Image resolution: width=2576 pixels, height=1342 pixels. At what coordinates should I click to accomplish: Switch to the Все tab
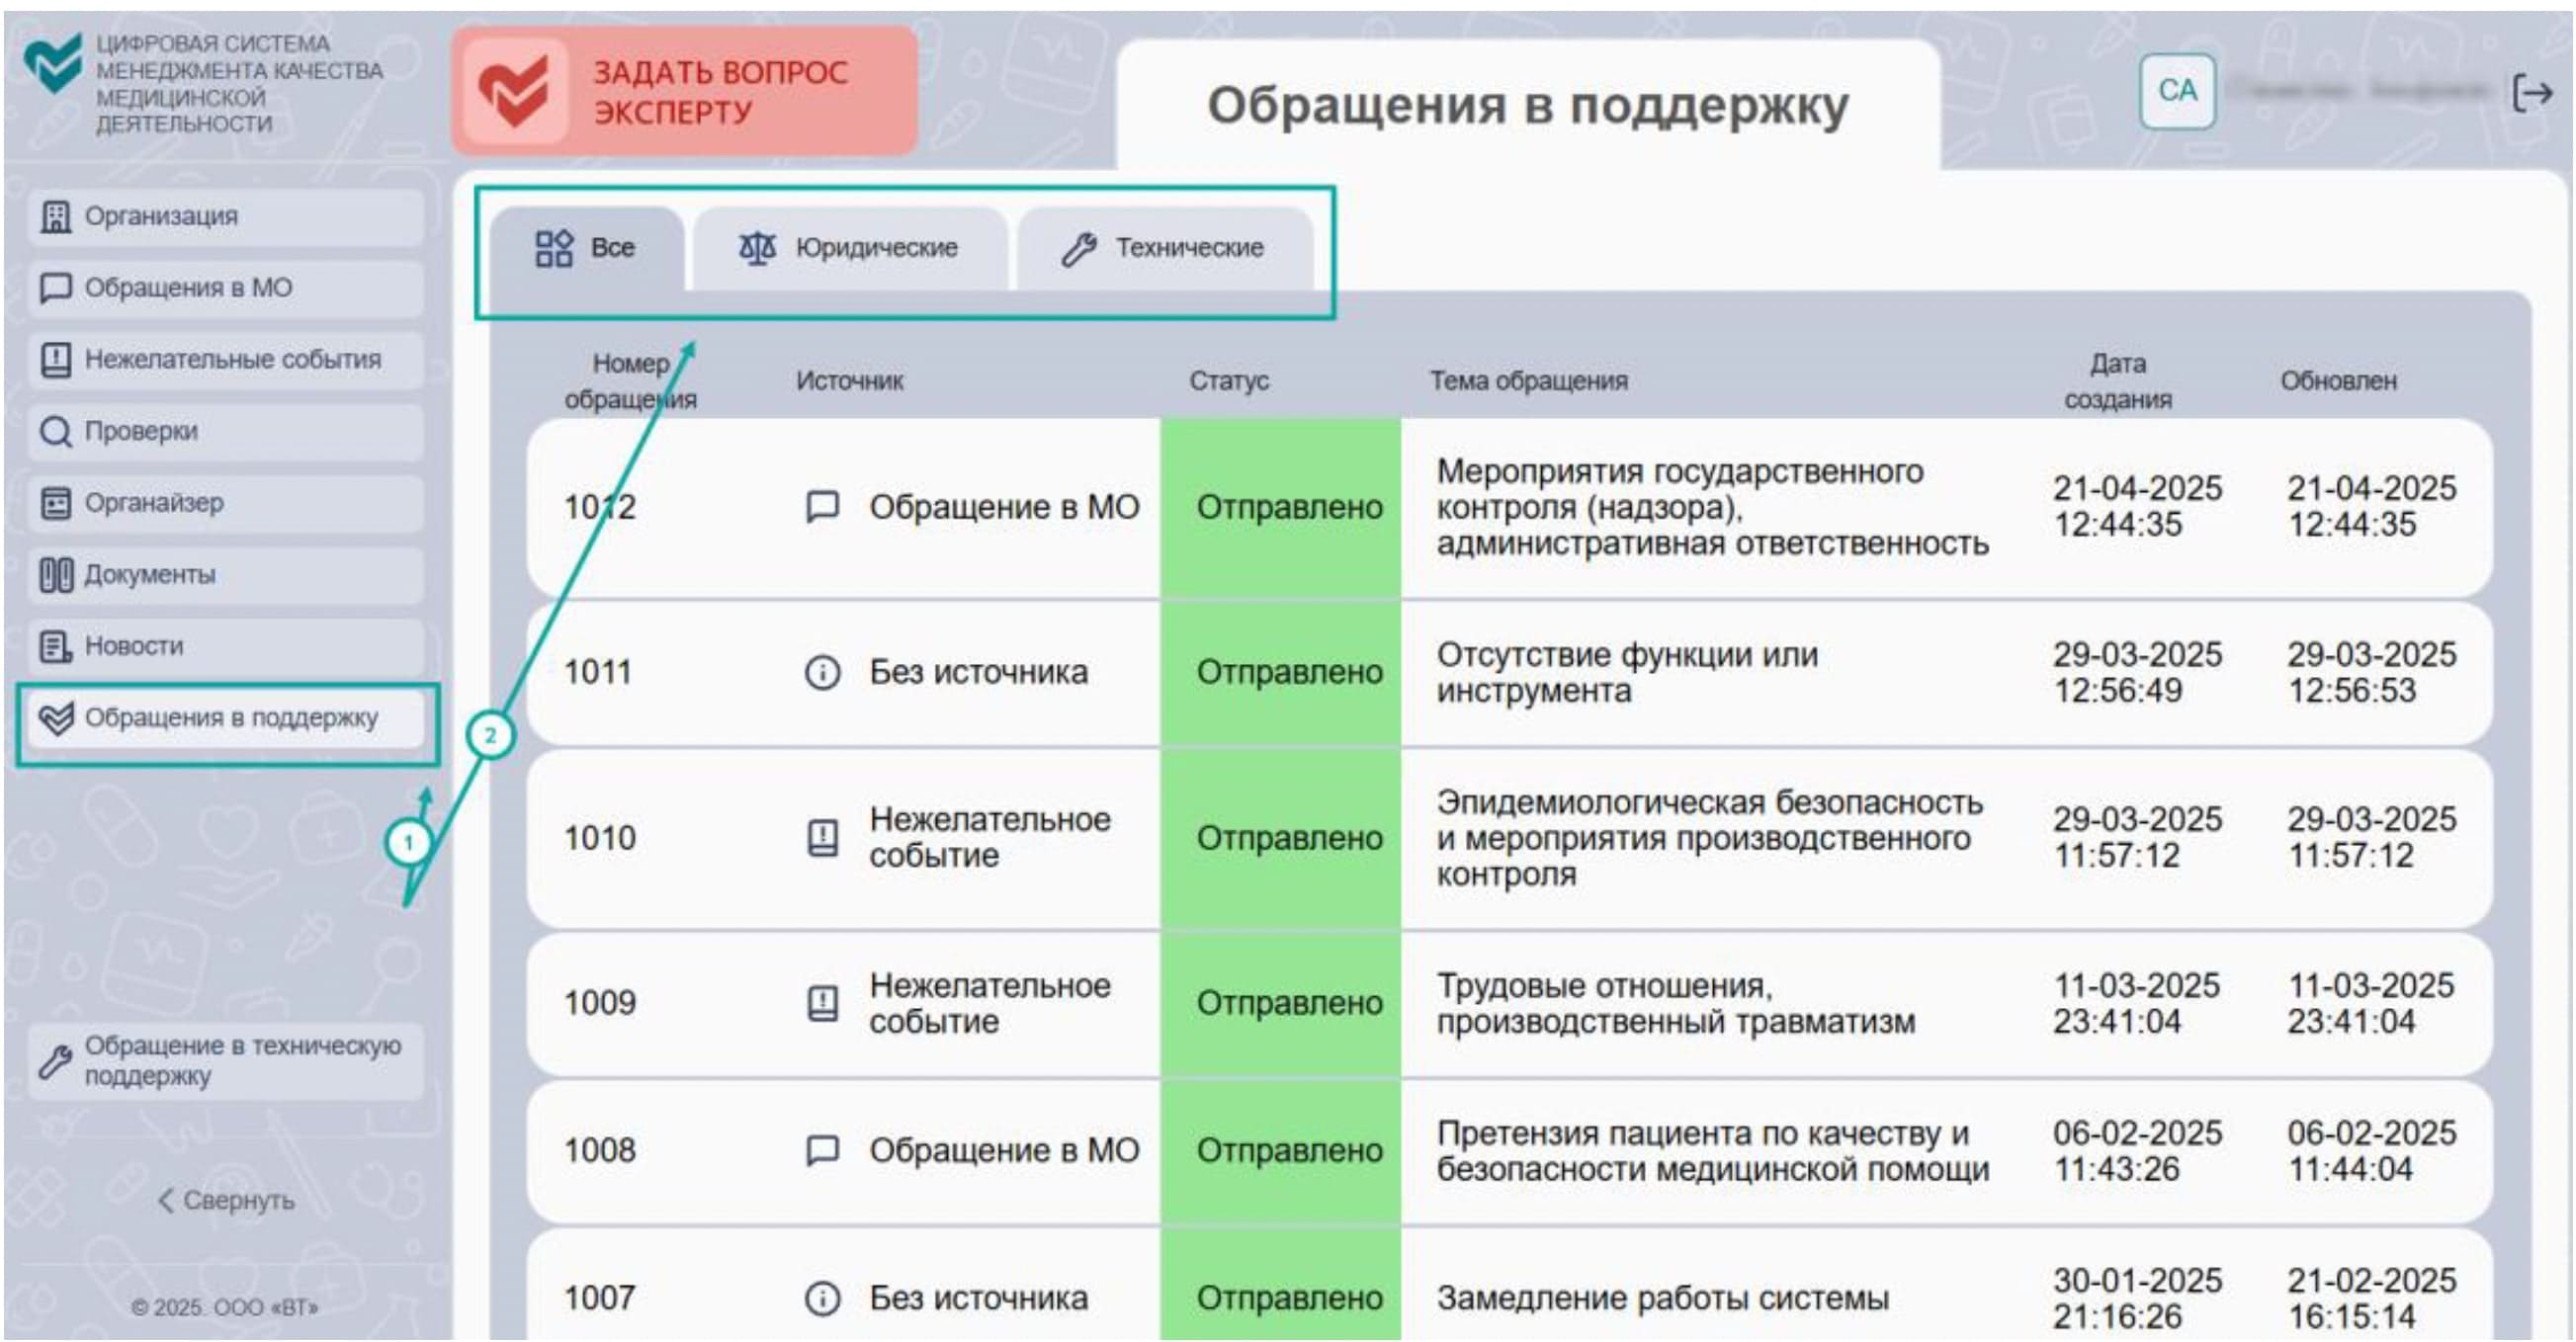click(587, 248)
